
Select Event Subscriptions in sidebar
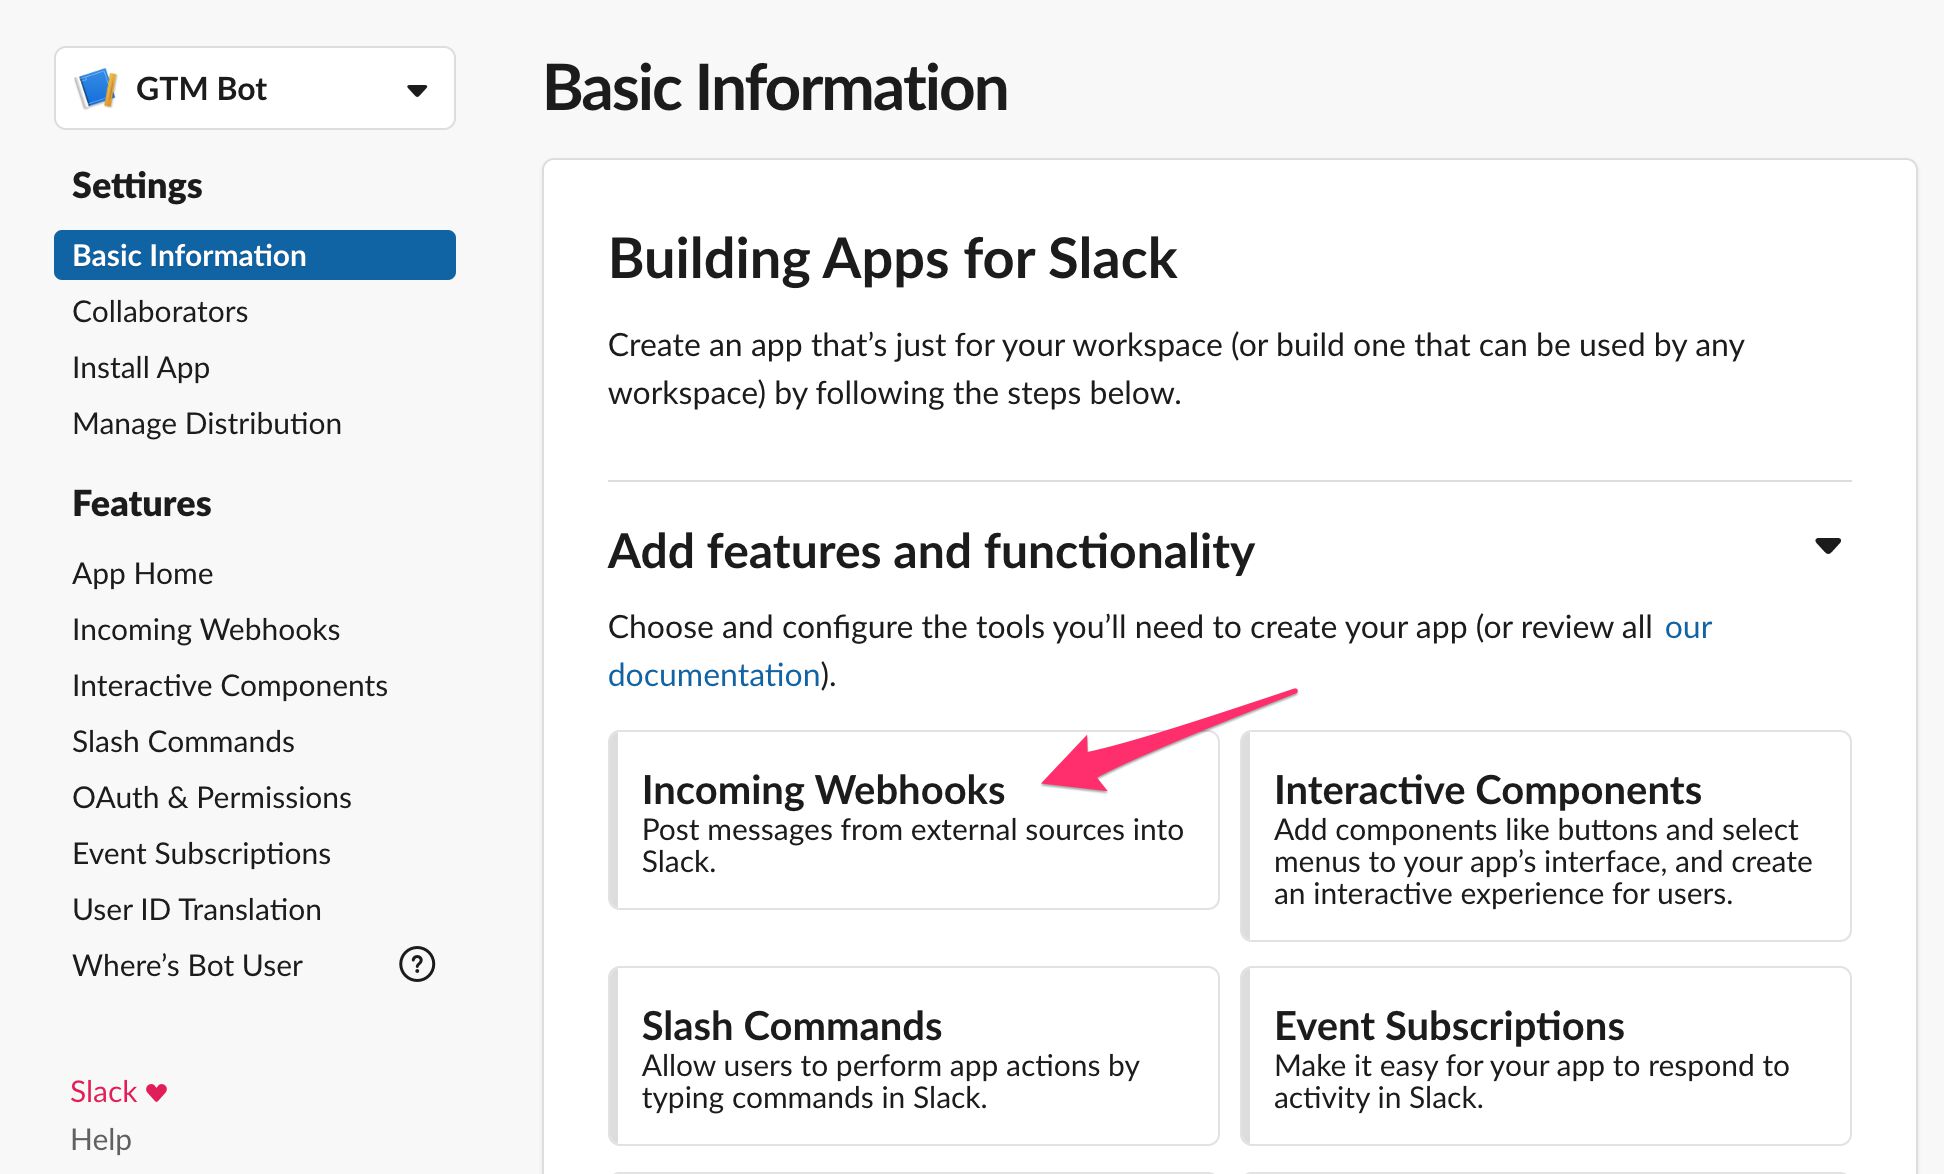click(201, 853)
